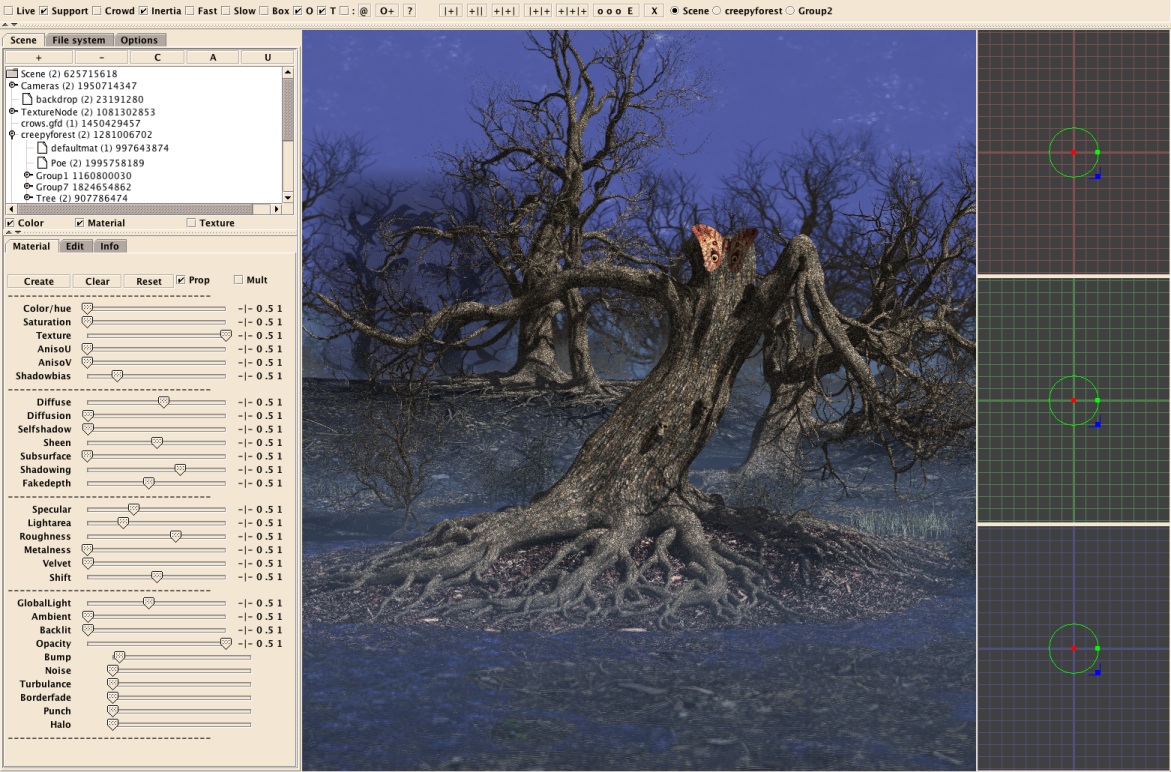Click scene tree scrollbar down arrow
The image size is (1171, 772).
tap(288, 198)
